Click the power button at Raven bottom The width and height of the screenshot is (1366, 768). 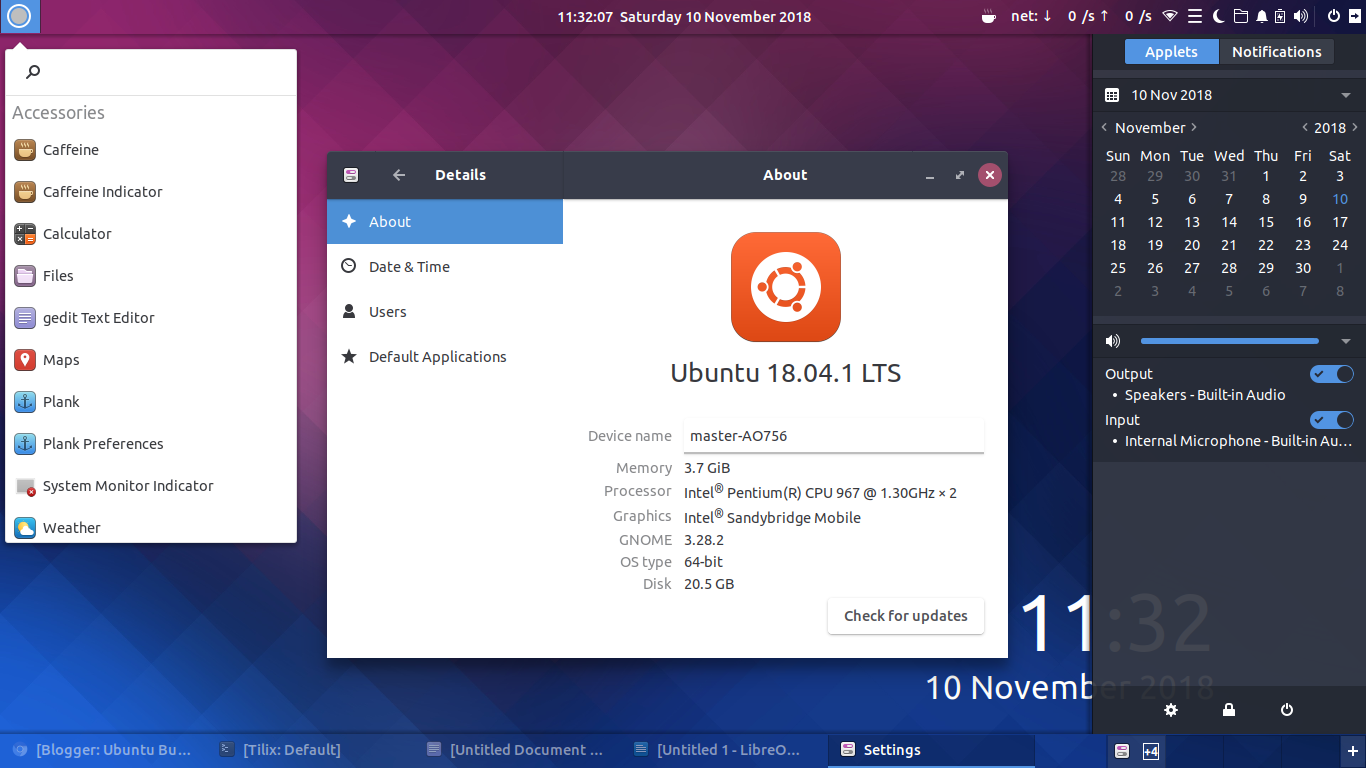(x=1287, y=710)
